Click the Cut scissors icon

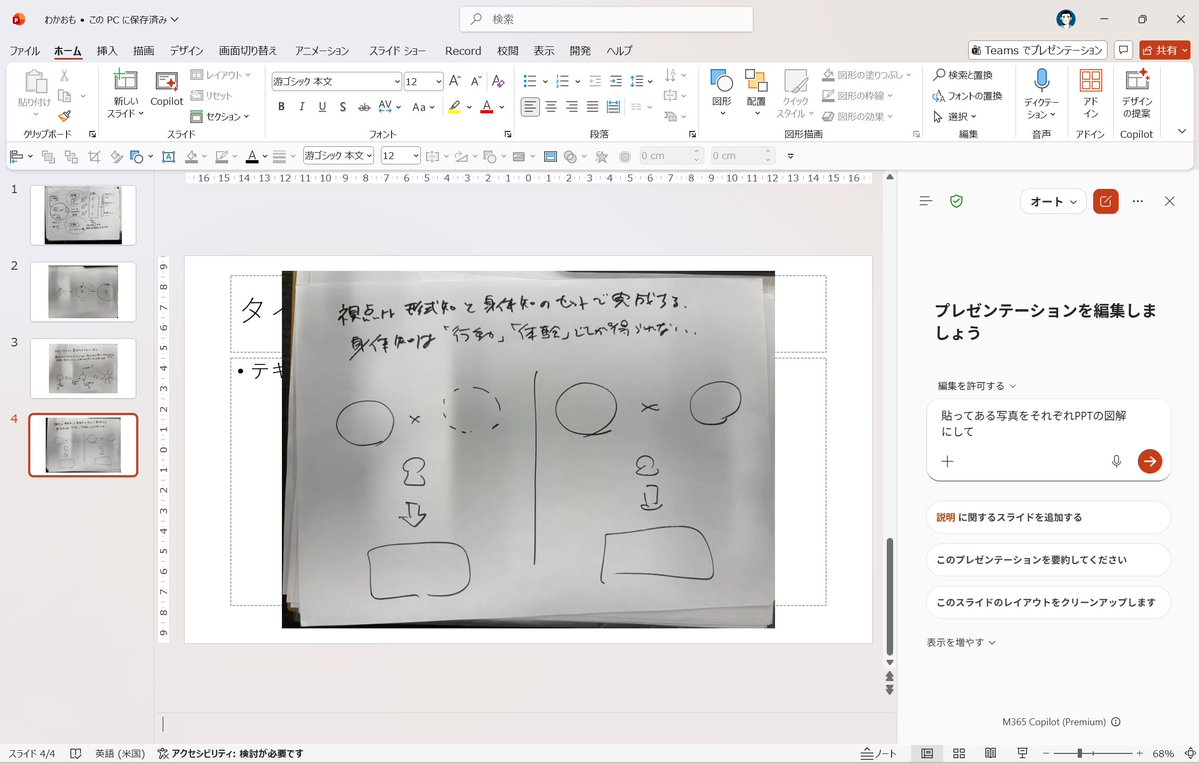[x=65, y=75]
